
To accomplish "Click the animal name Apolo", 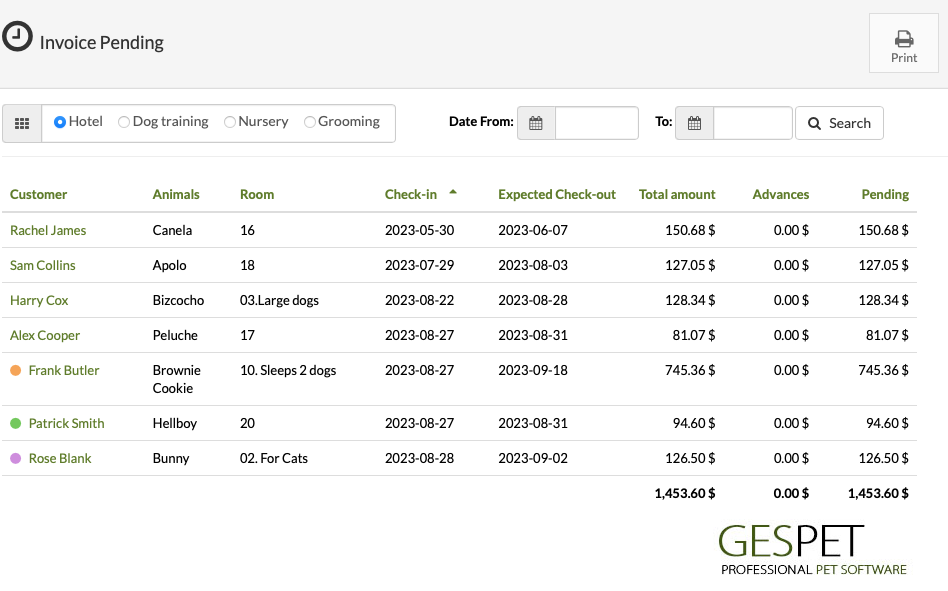I will (169, 265).
